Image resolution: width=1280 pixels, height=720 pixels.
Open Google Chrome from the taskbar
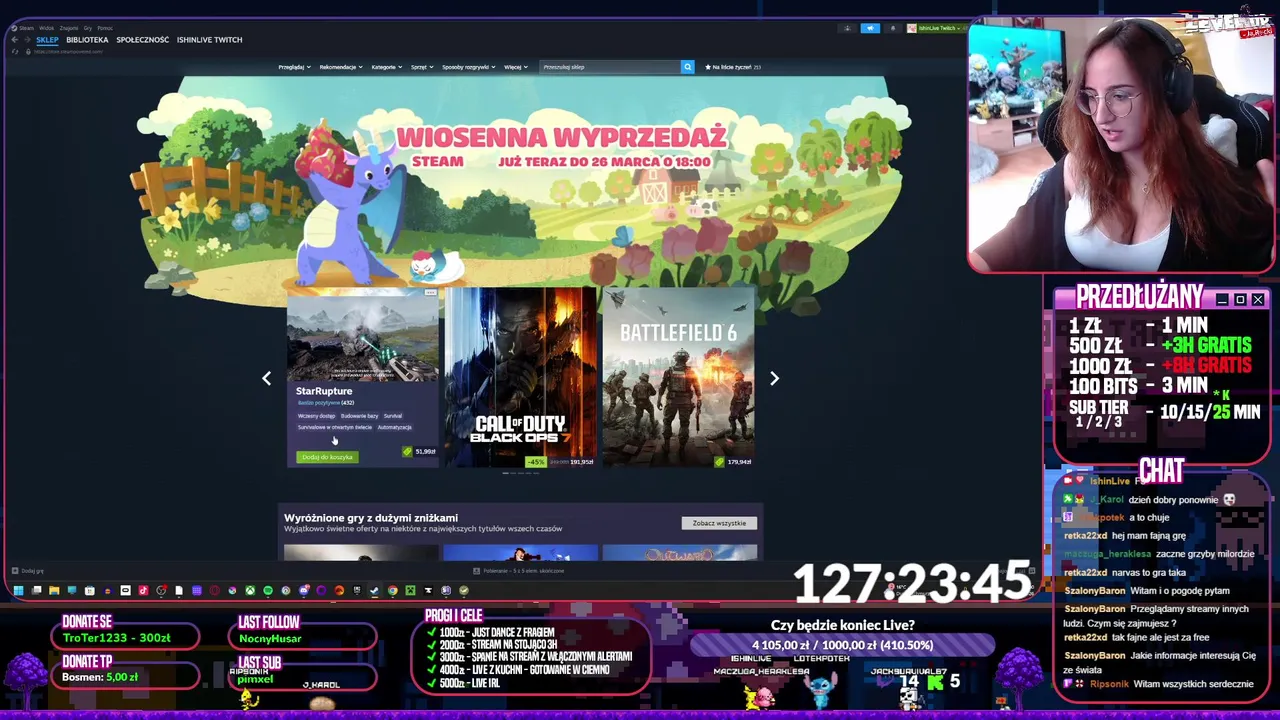pos(393,590)
